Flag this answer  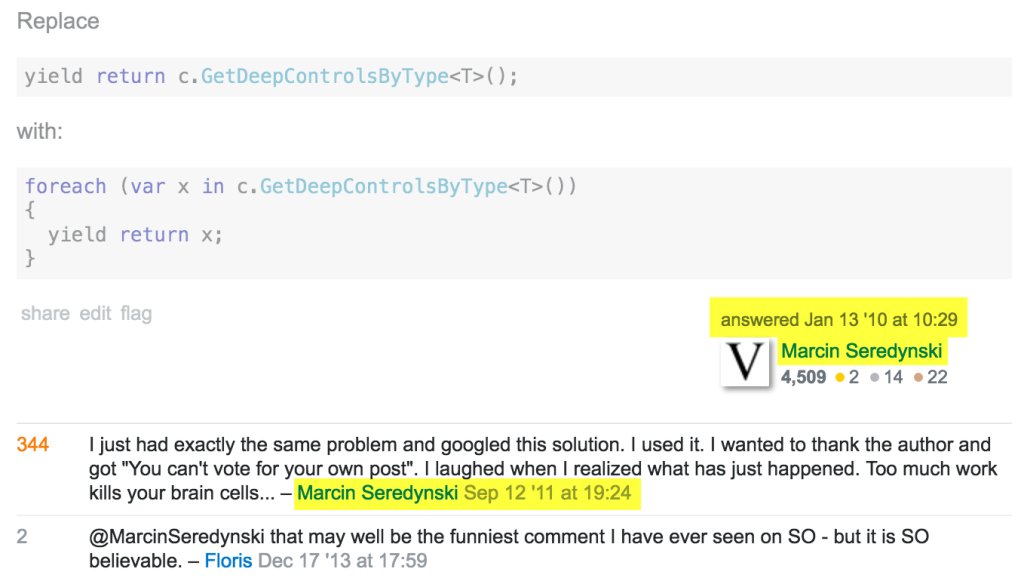[136, 314]
